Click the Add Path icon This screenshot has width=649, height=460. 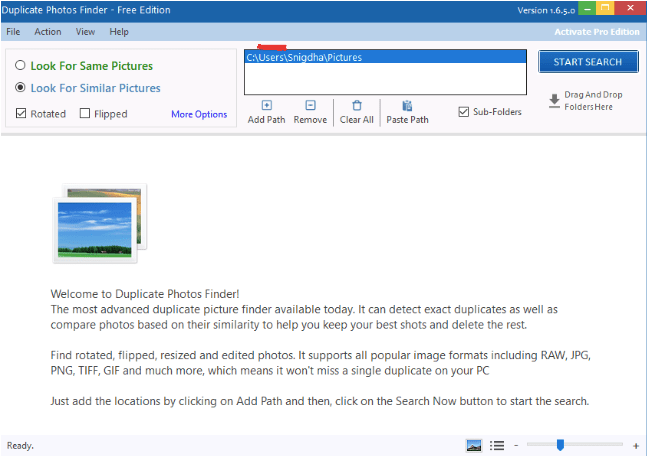point(267,105)
